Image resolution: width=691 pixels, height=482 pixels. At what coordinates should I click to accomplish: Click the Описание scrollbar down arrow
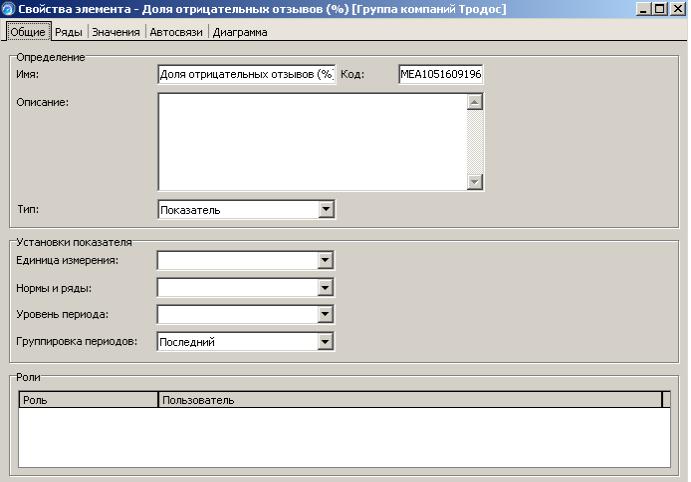pyautogui.click(x=475, y=182)
